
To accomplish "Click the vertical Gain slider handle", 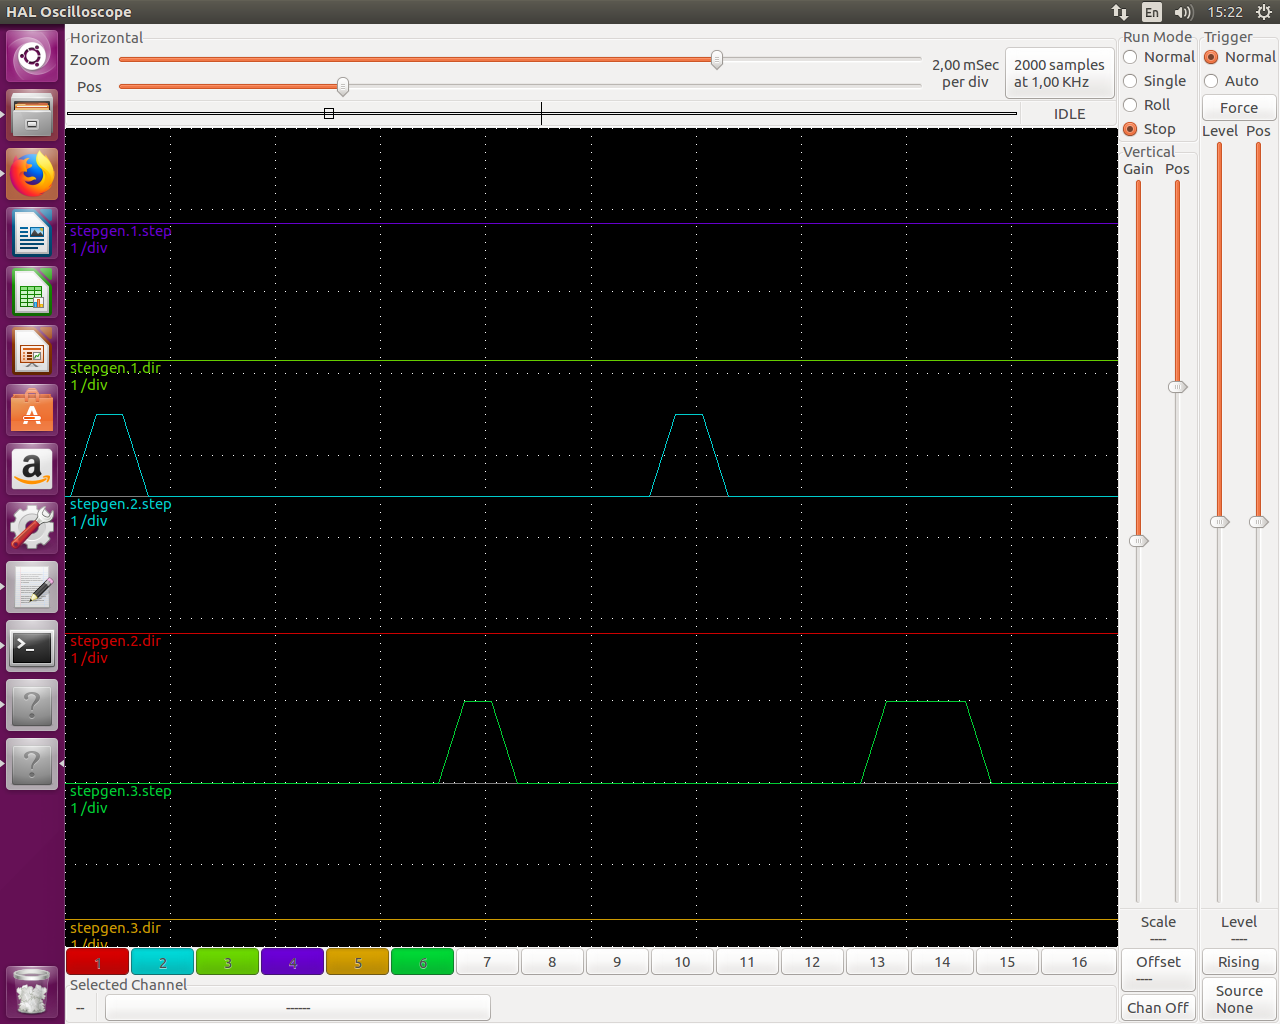I will pyautogui.click(x=1138, y=541).
